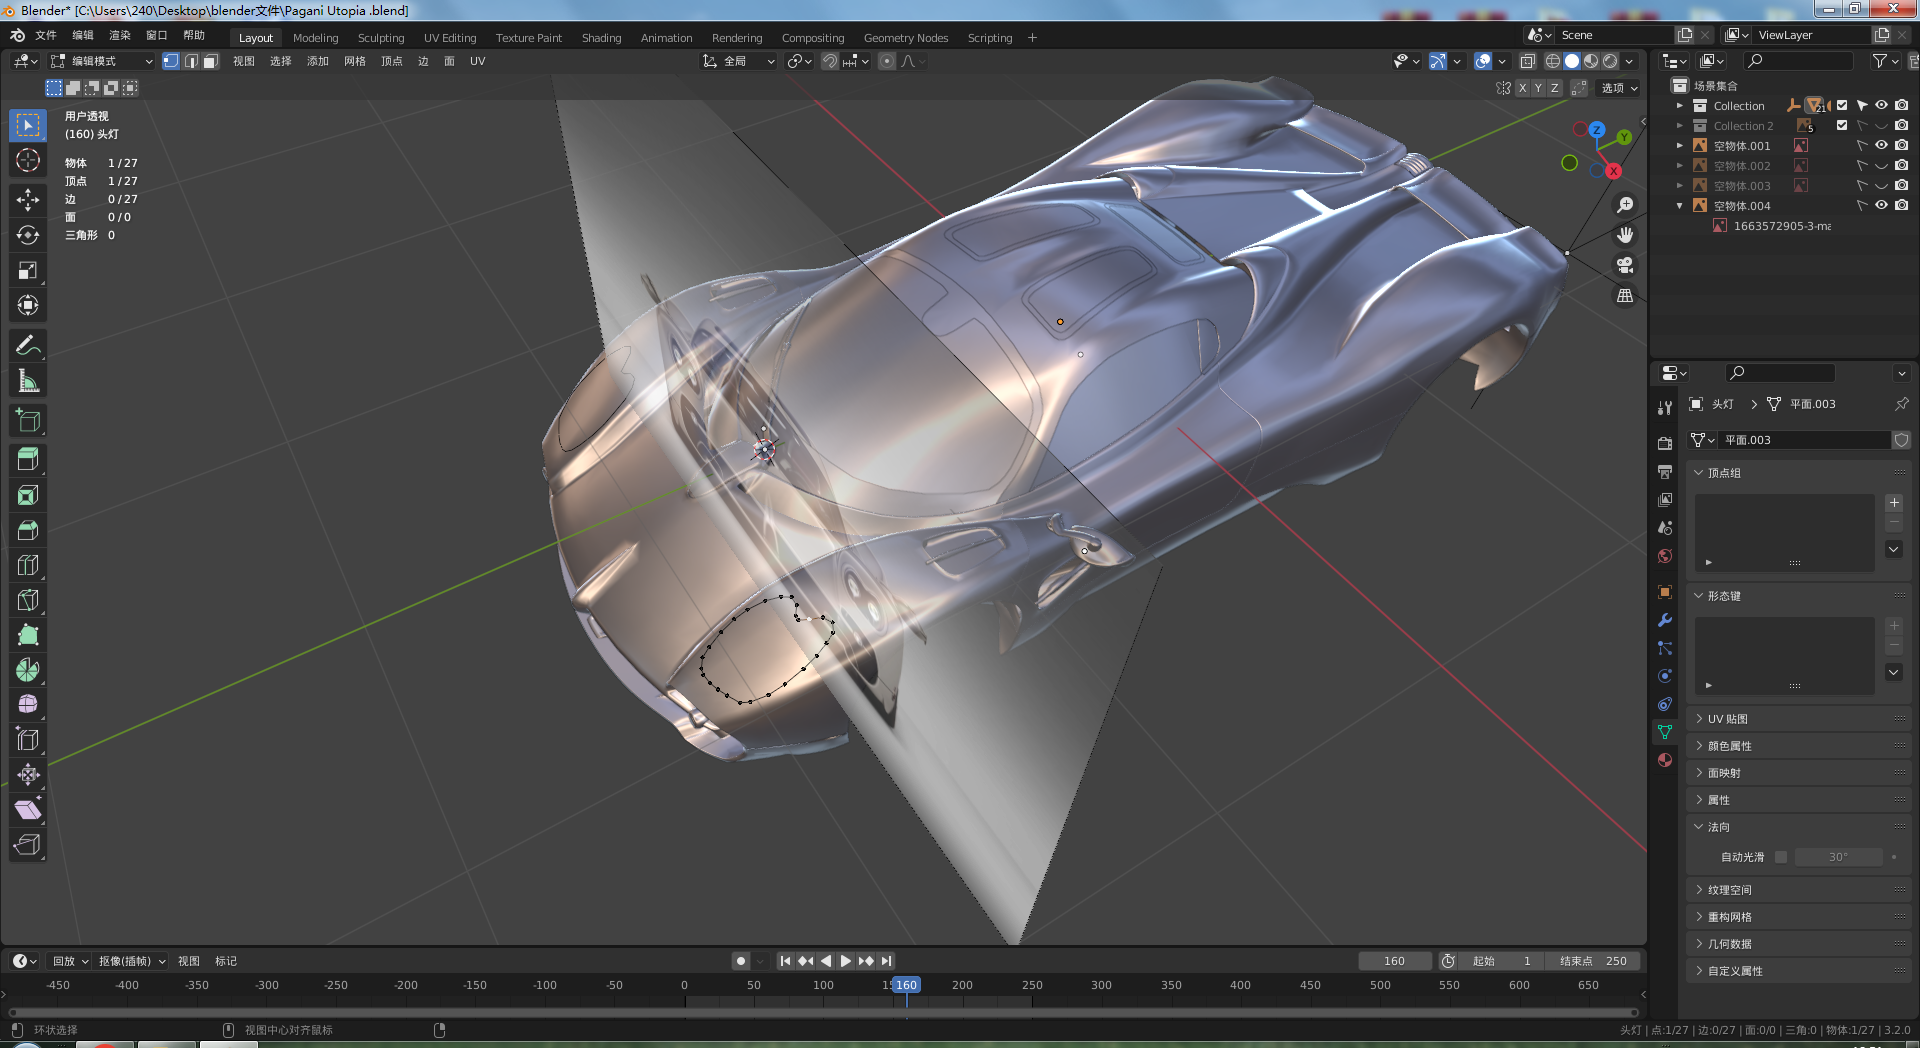Switch to the Shading workspace tab

601,38
